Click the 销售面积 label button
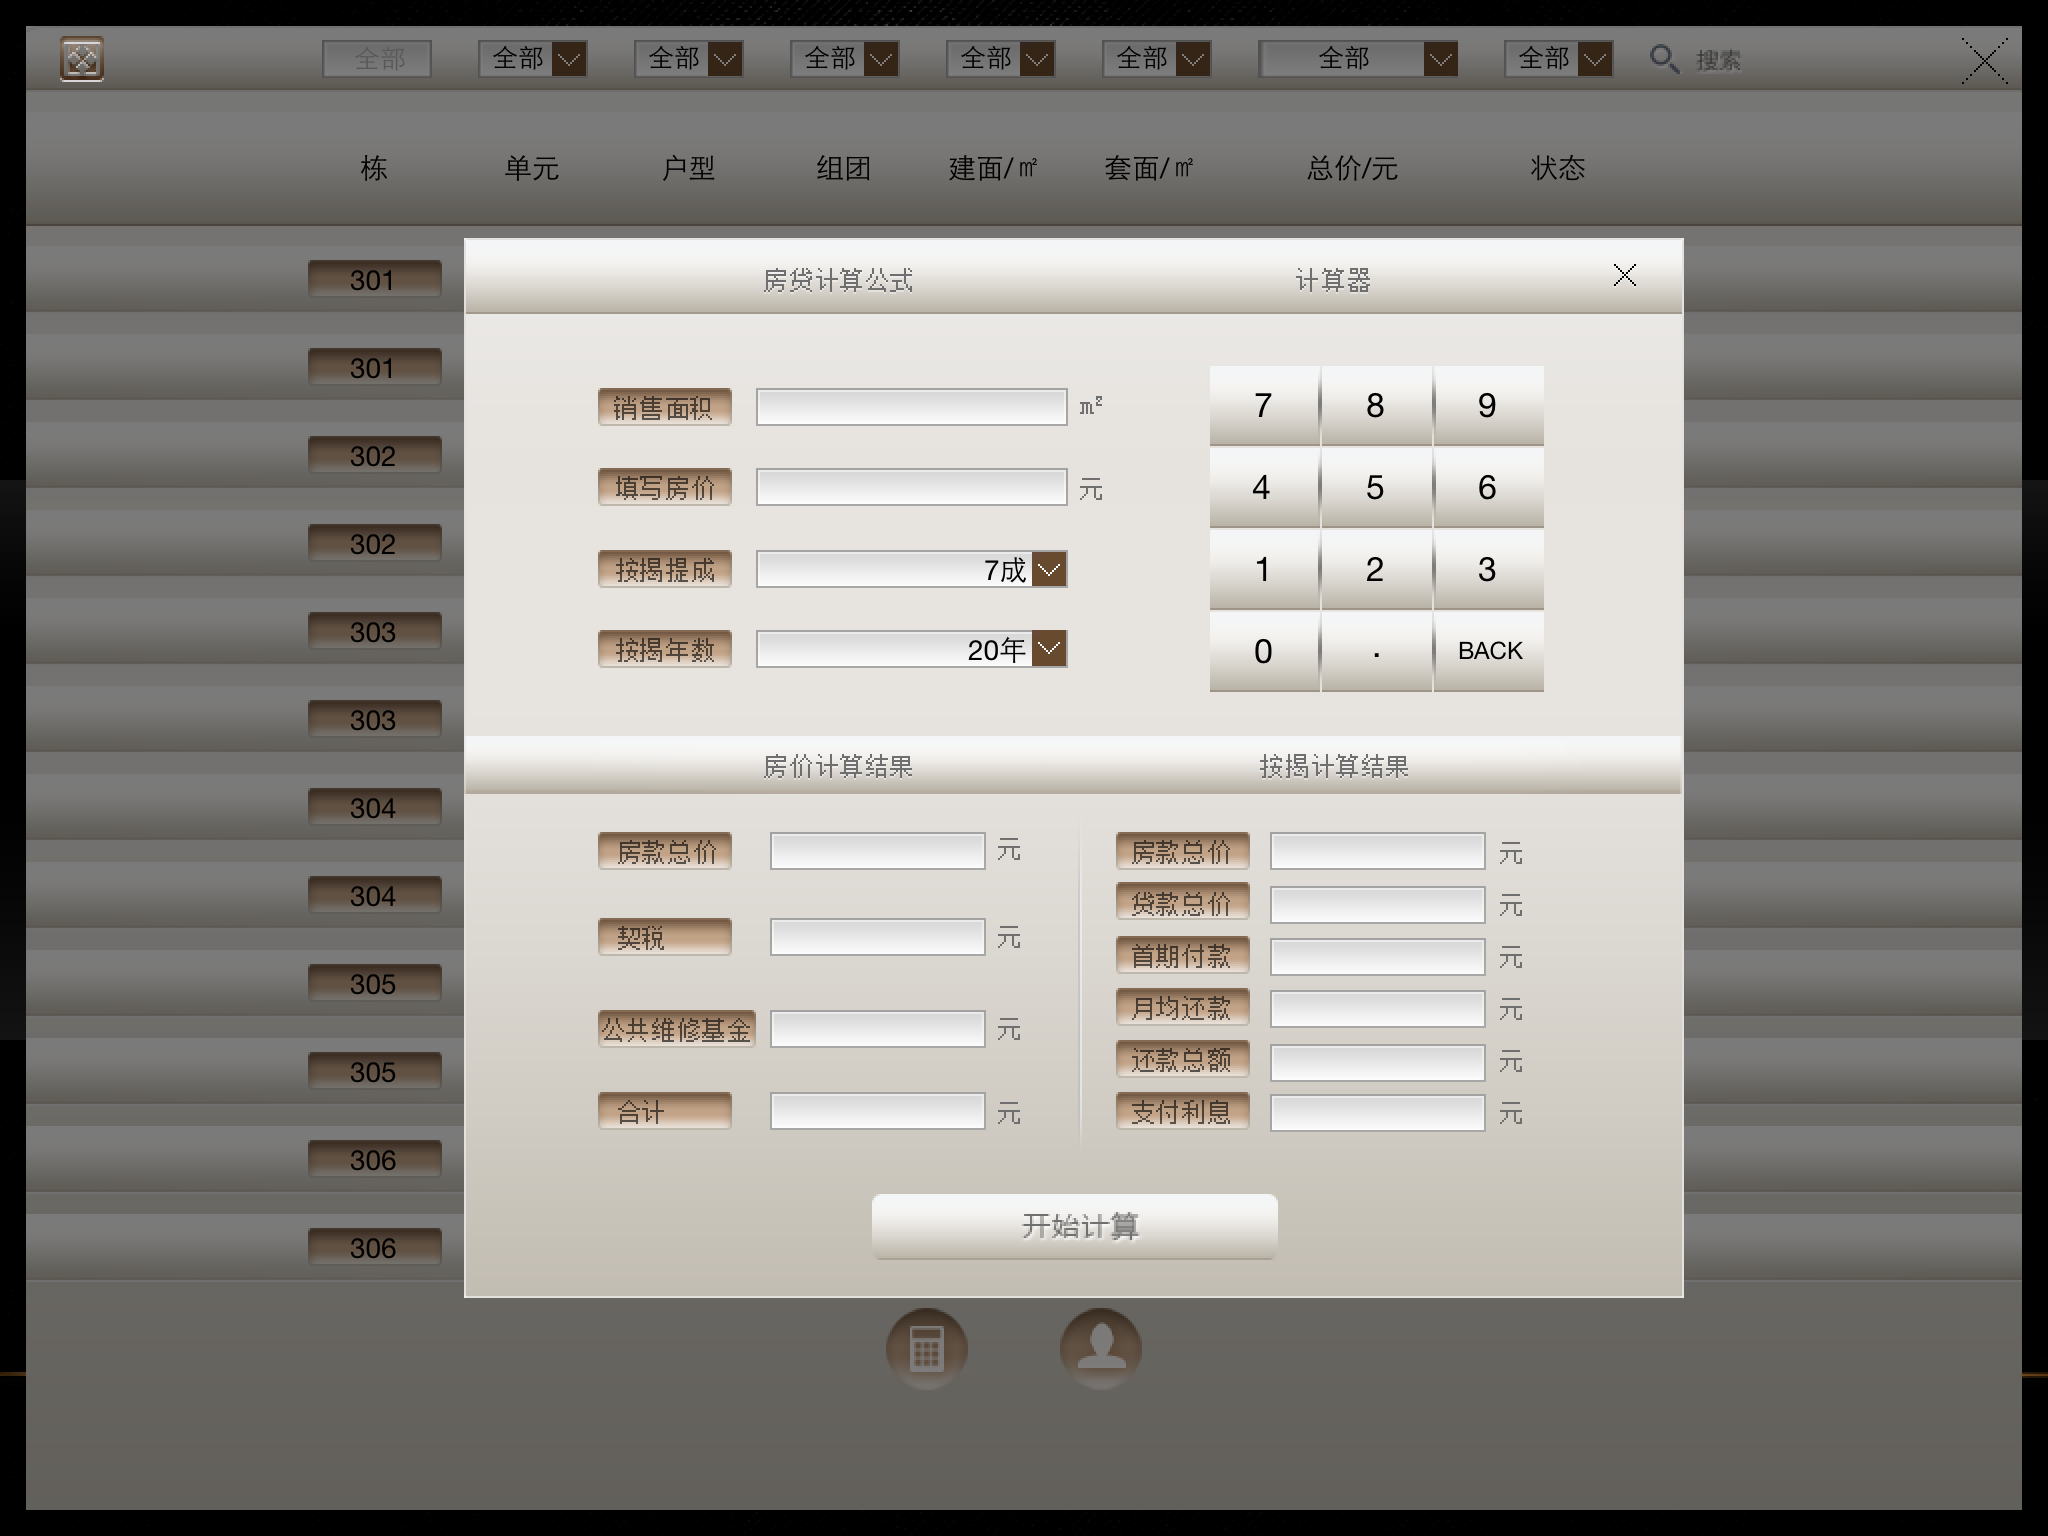The width and height of the screenshot is (2048, 1536). 665,407
